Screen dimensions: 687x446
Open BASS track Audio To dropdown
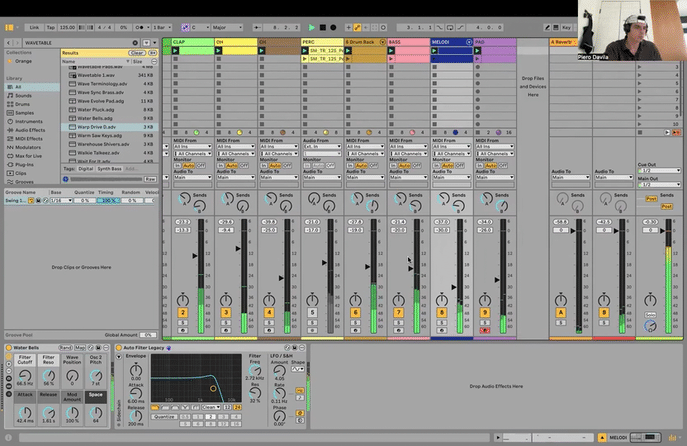408,177
